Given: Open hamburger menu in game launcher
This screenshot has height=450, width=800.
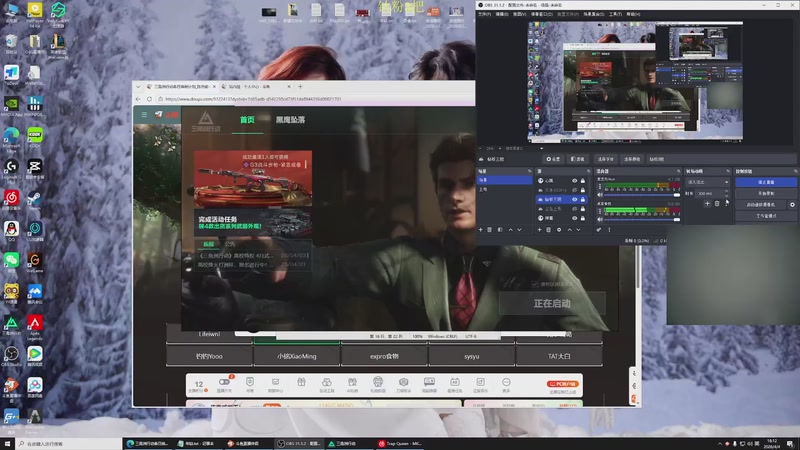Looking at the screenshot, I should point(144,115).
